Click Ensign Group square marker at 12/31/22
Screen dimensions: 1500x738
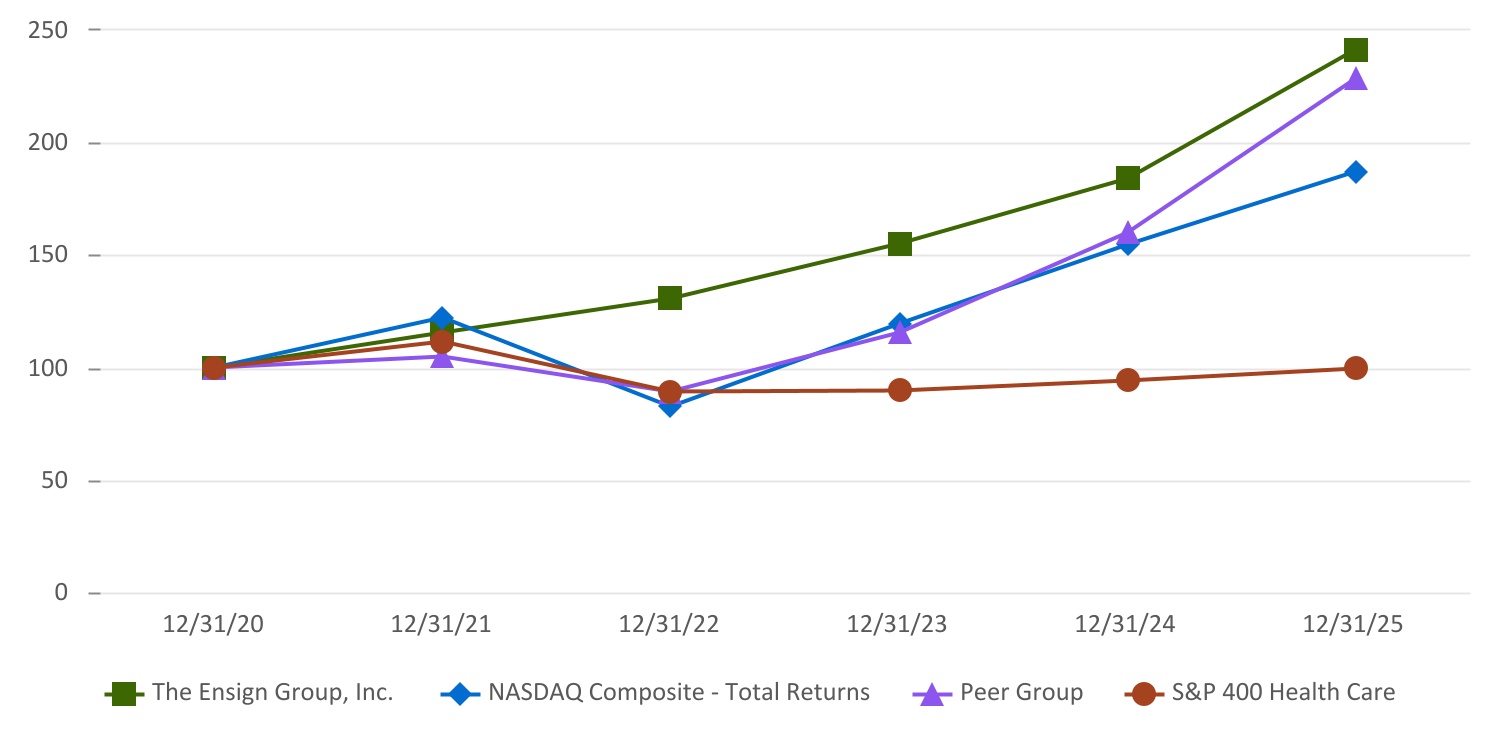(x=670, y=298)
